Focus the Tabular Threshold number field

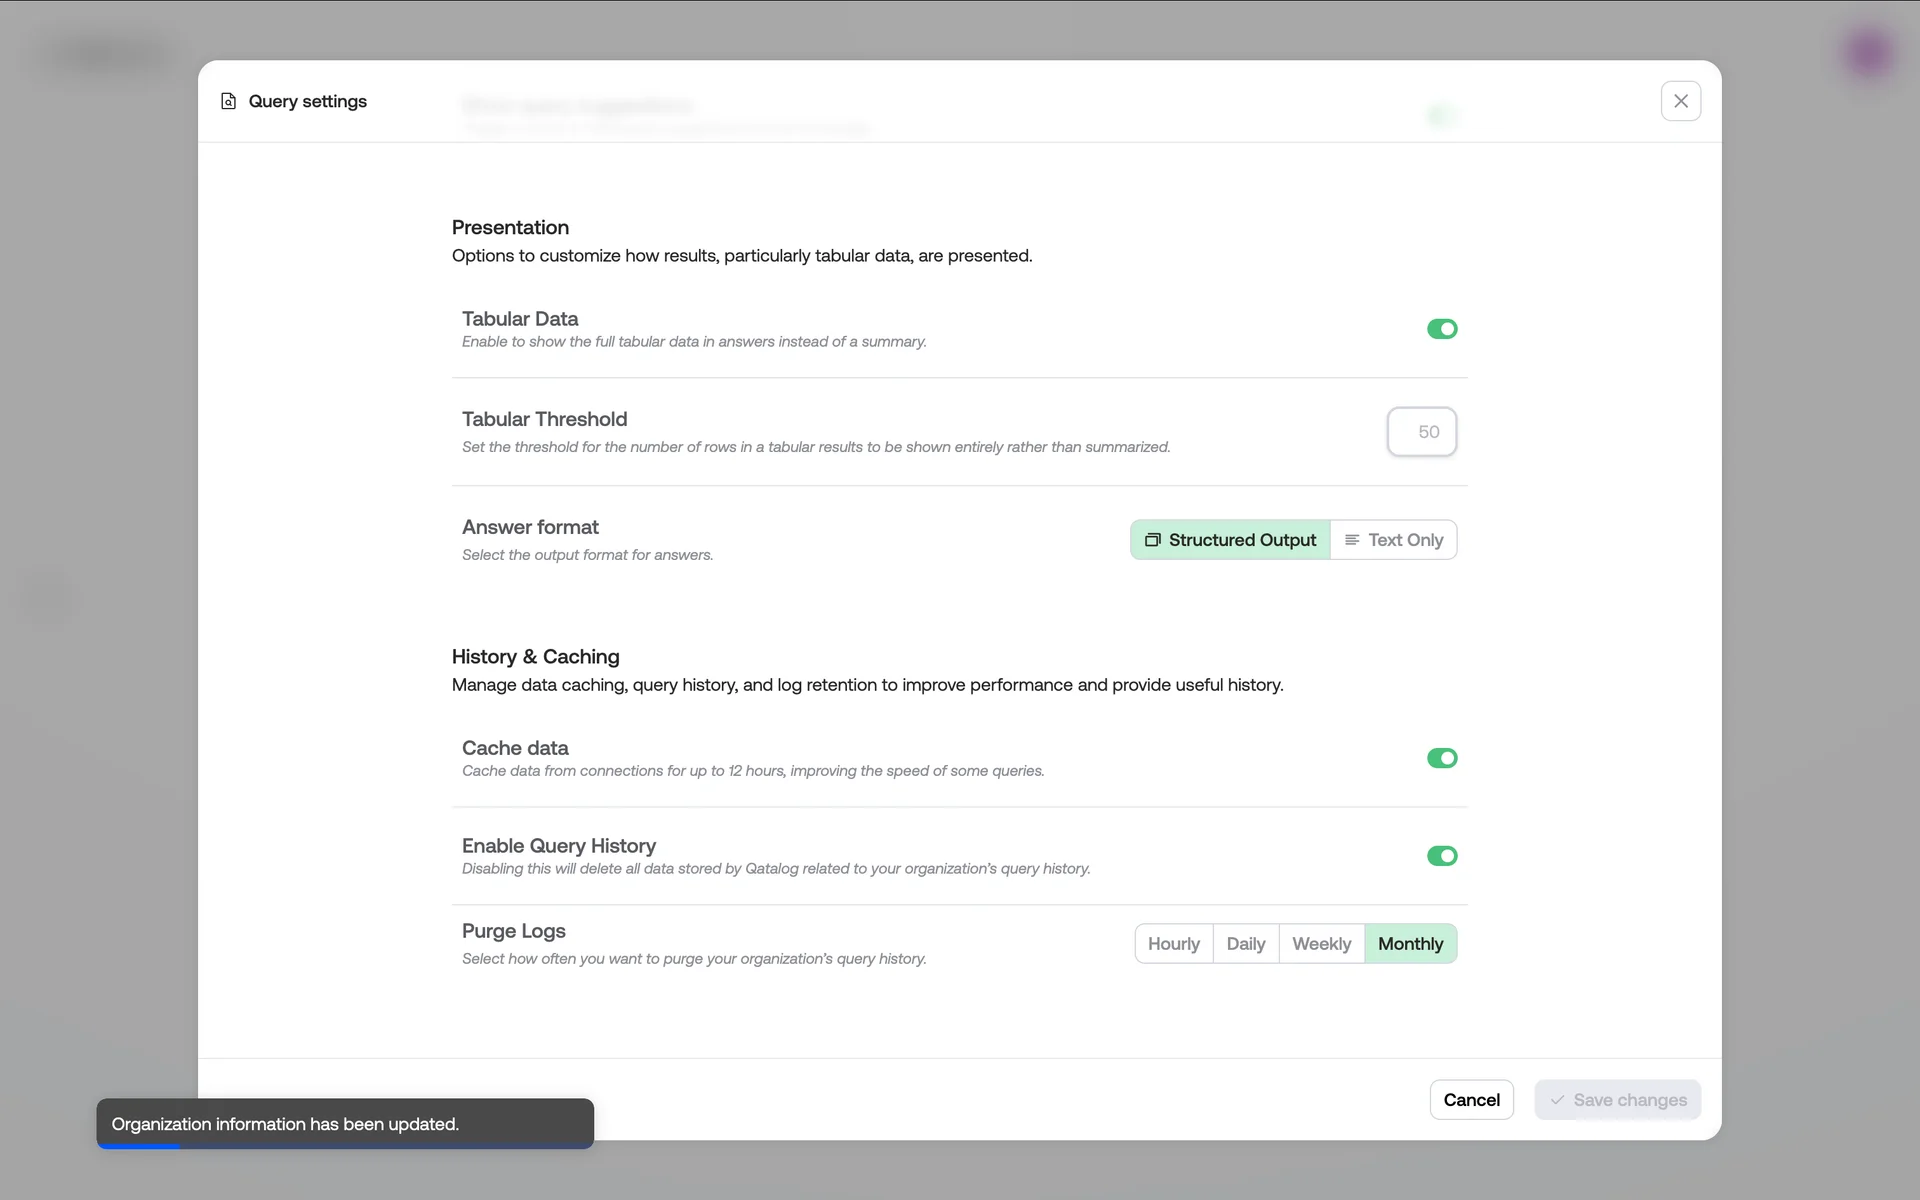(x=1421, y=432)
